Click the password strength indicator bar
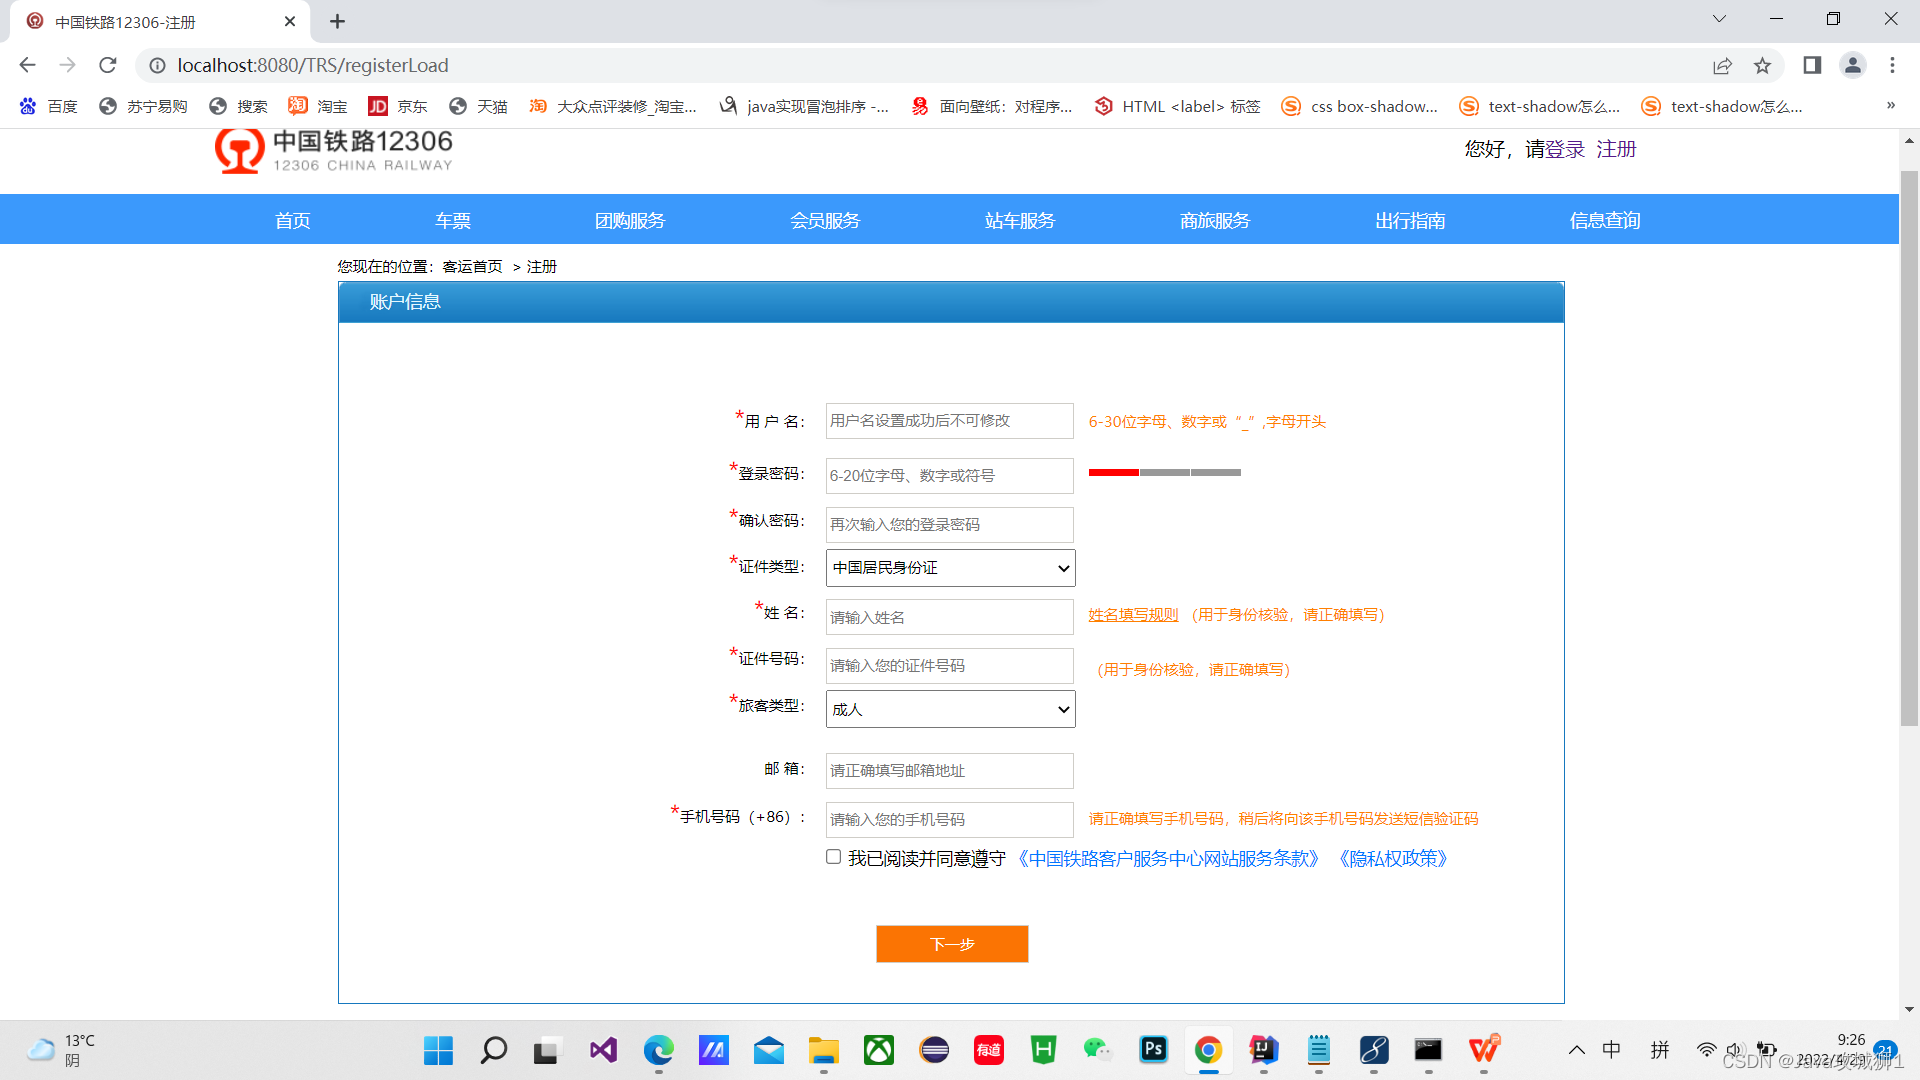Screen dimensions: 1920x1080 click(1163, 472)
